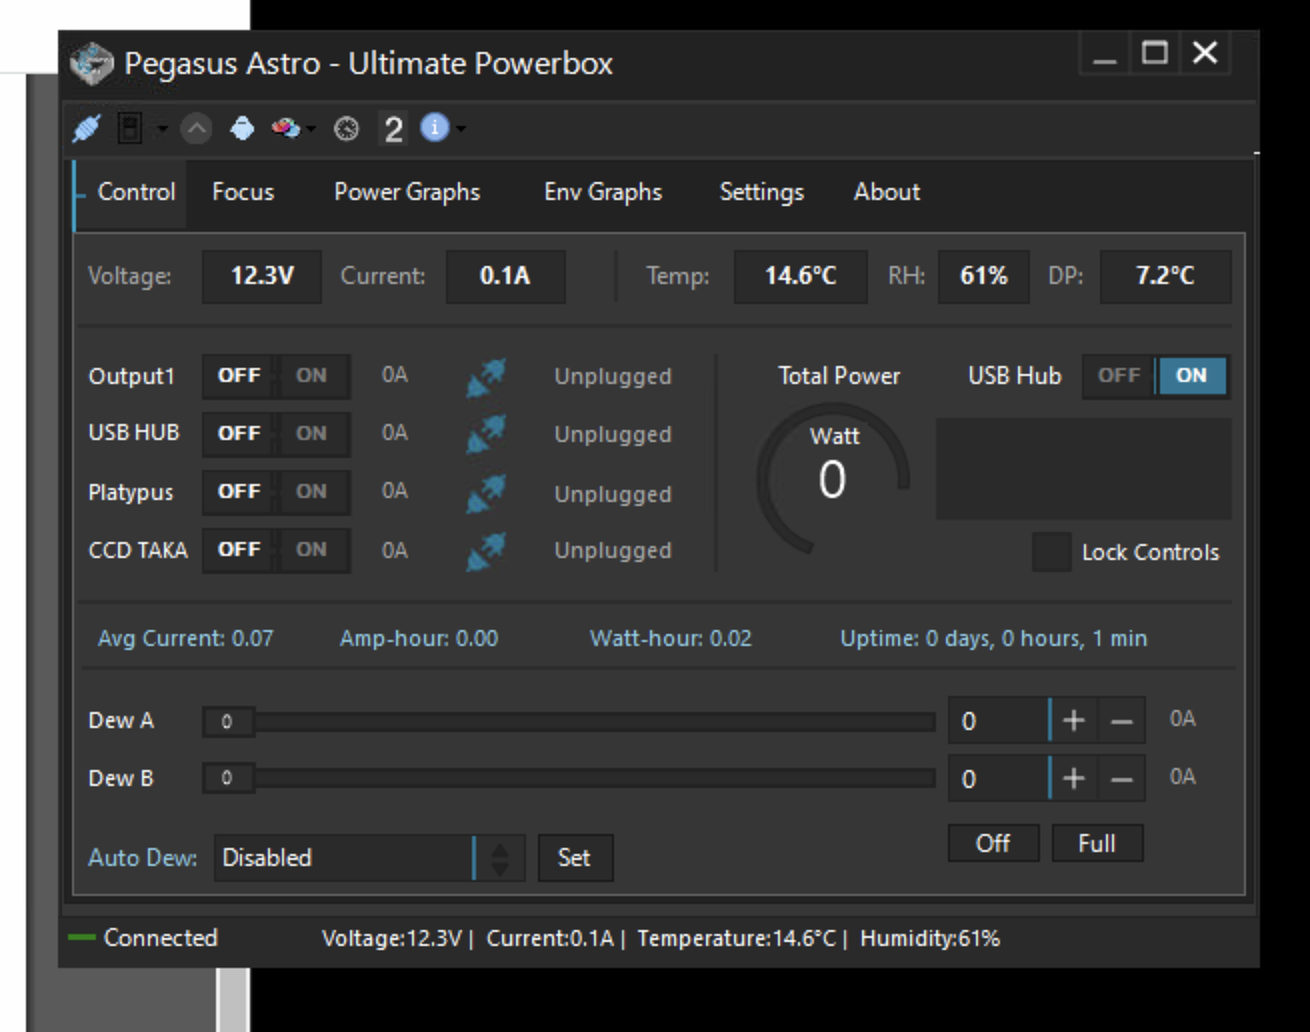Click the plug icon in Platypus row
Screen dimensions: 1310x1032
click(x=486, y=493)
